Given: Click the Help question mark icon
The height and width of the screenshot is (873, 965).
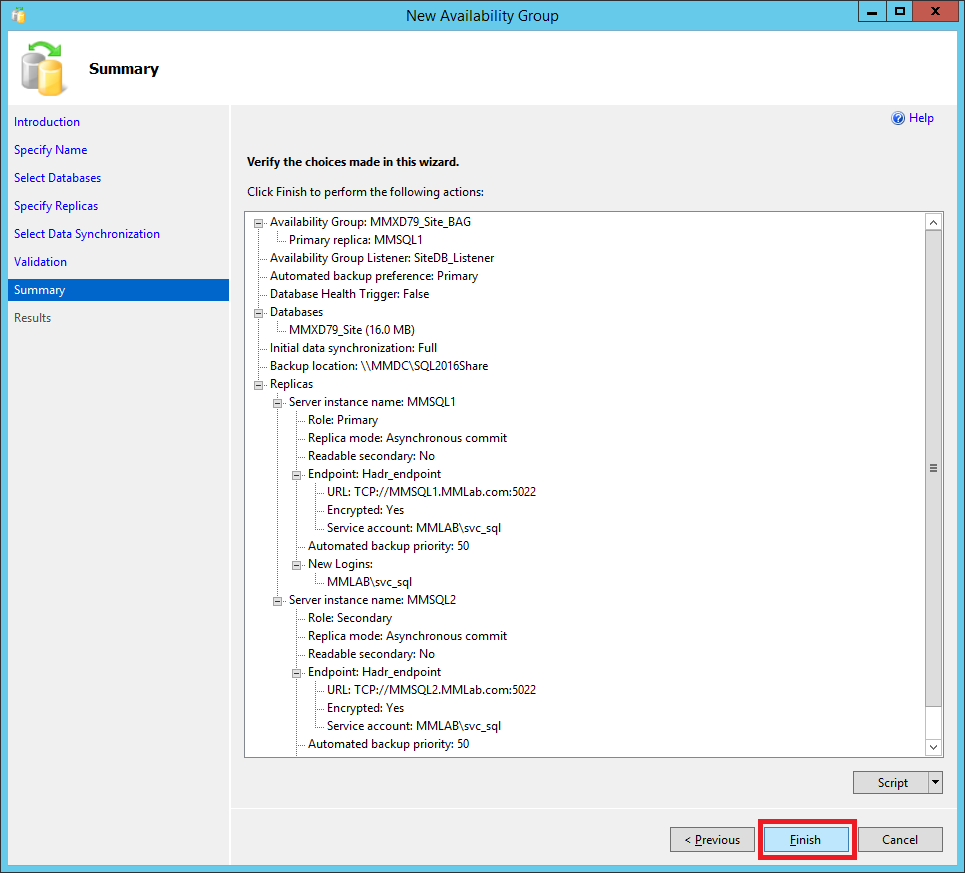Looking at the screenshot, I should coord(898,118).
